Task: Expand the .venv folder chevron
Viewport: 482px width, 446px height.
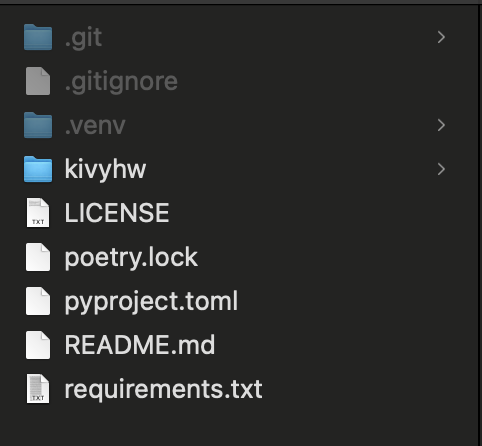Action: pos(441,125)
